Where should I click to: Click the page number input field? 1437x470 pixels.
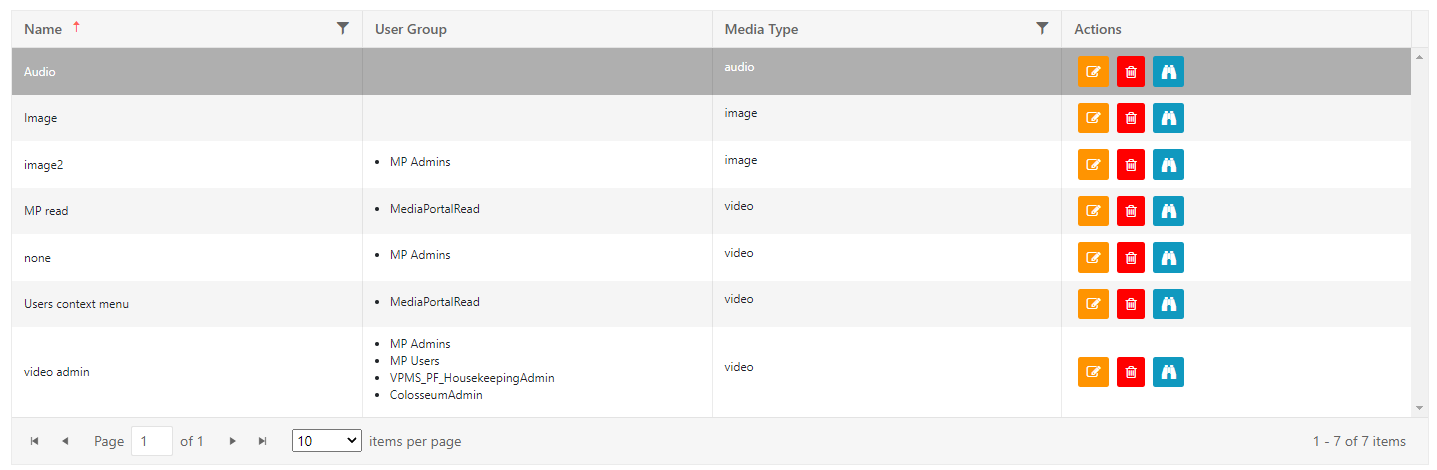[151, 441]
